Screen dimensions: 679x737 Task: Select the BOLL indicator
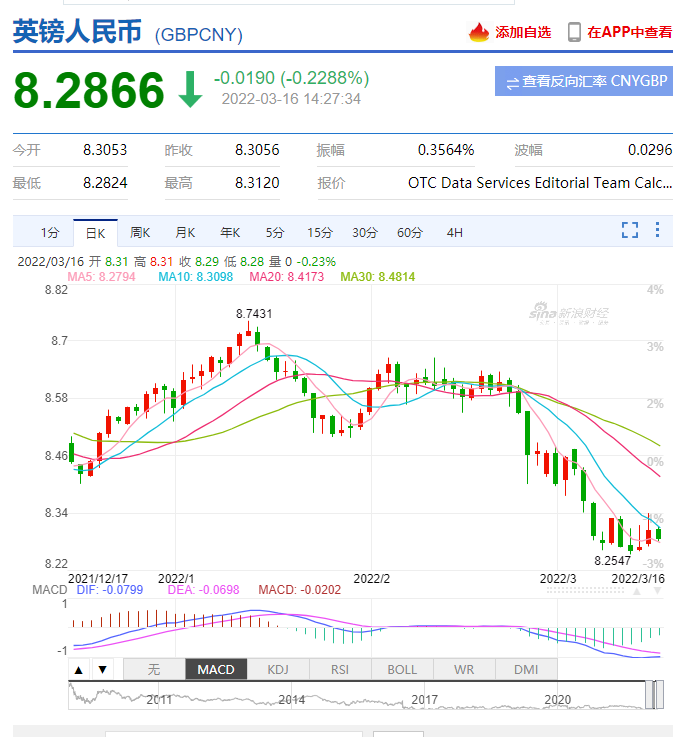(402, 669)
